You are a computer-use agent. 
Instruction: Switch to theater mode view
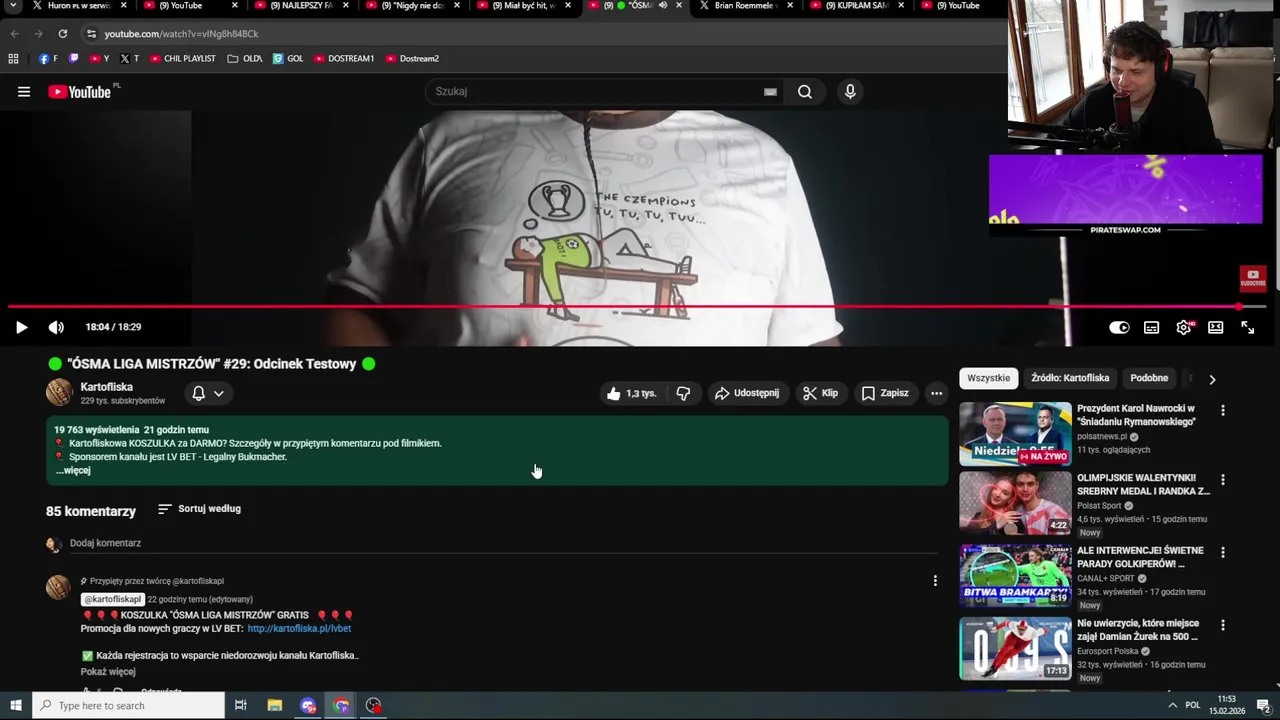click(x=1216, y=327)
